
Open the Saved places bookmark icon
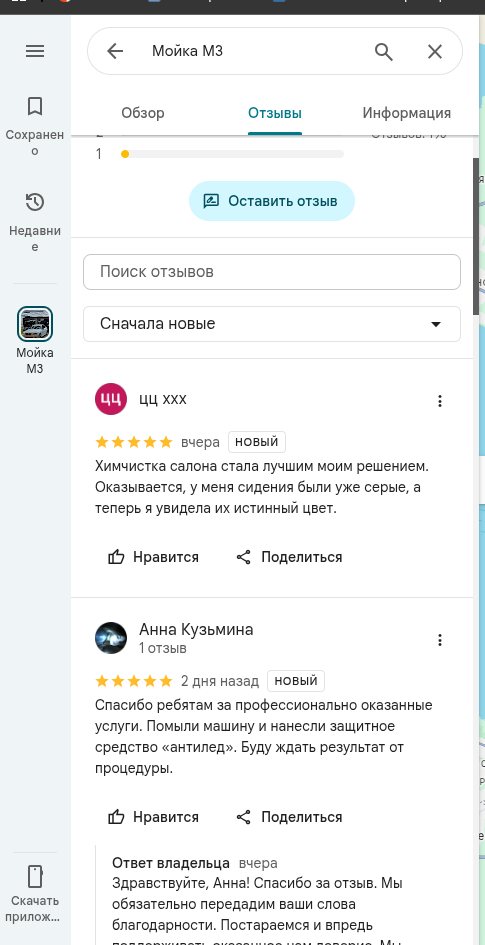tap(35, 107)
